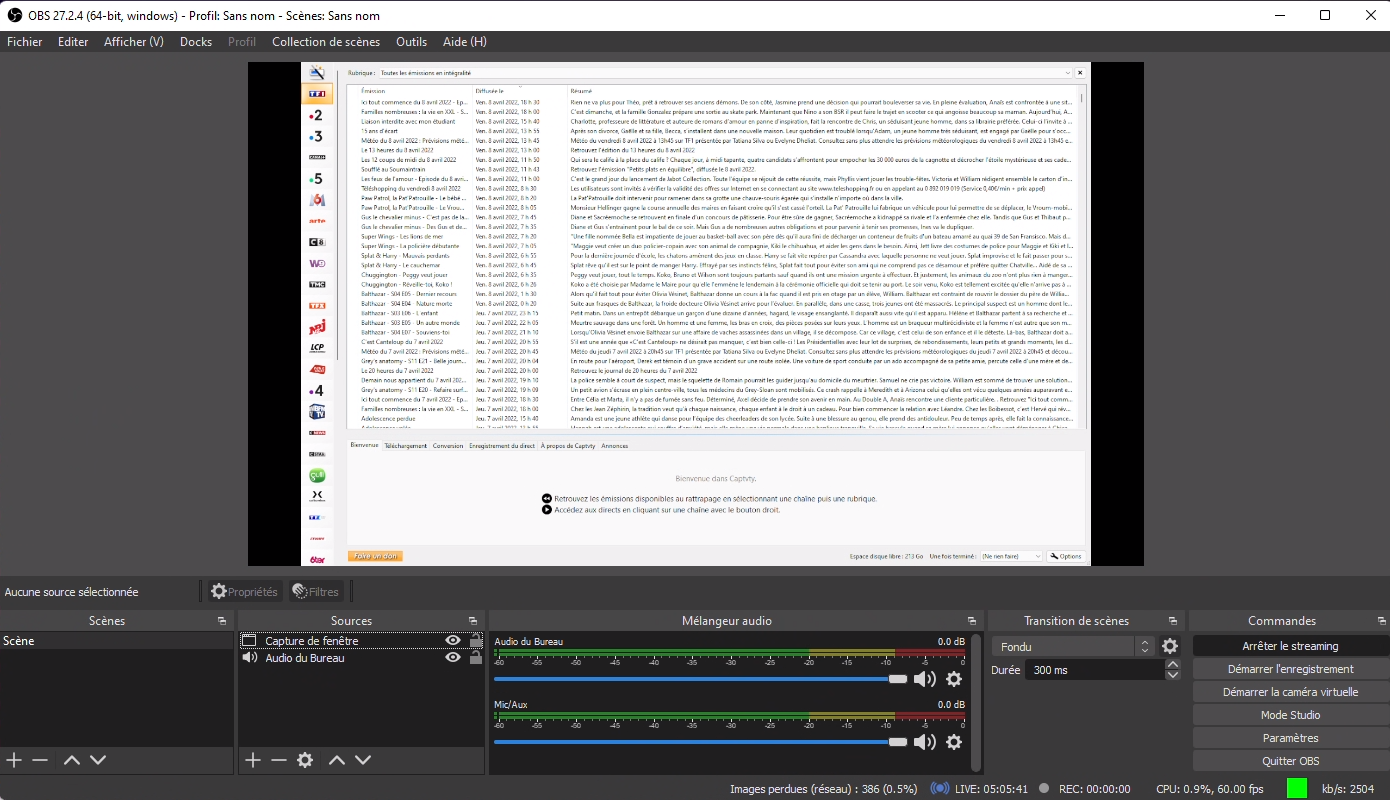
Task: Click Arrêter le streaming
Action: (1290, 646)
